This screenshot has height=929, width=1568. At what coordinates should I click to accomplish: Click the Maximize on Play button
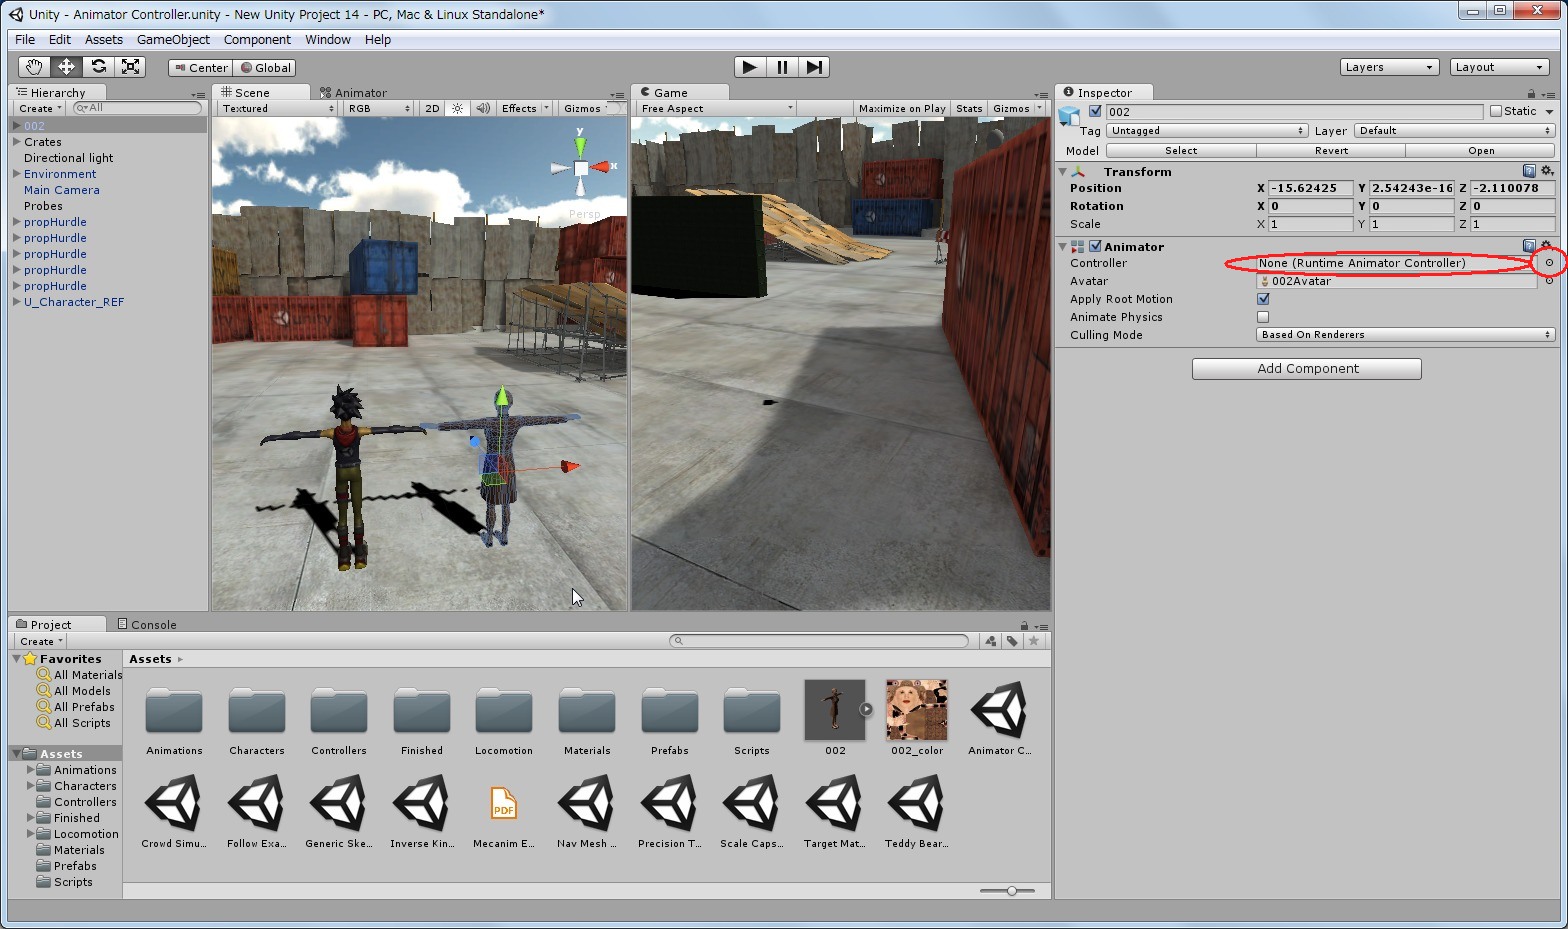click(x=901, y=108)
